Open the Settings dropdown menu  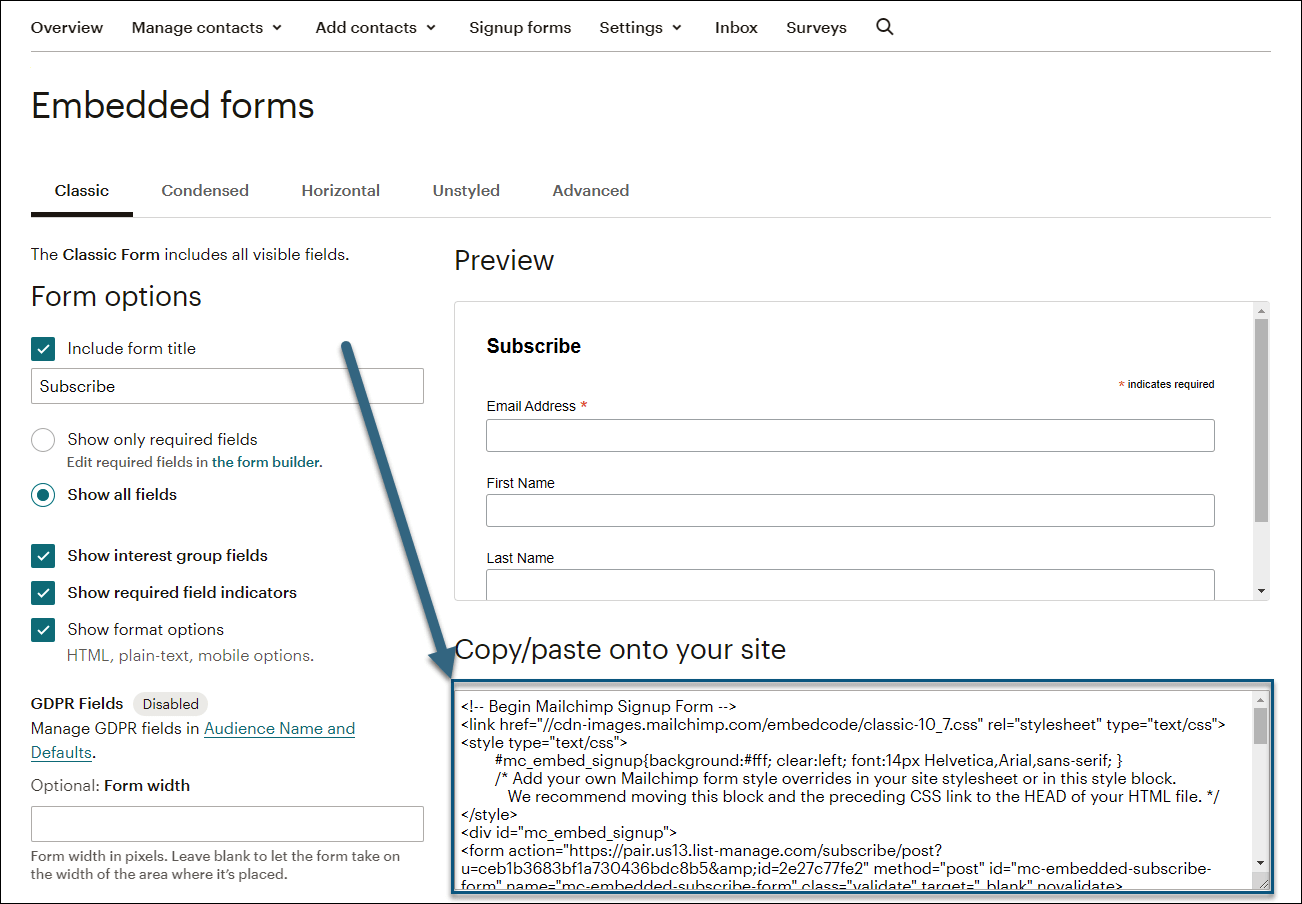click(641, 28)
